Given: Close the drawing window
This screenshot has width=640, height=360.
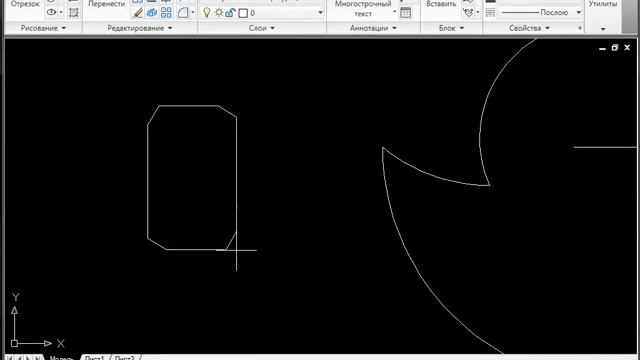Looking at the screenshot, I should [x=627, y=48].
